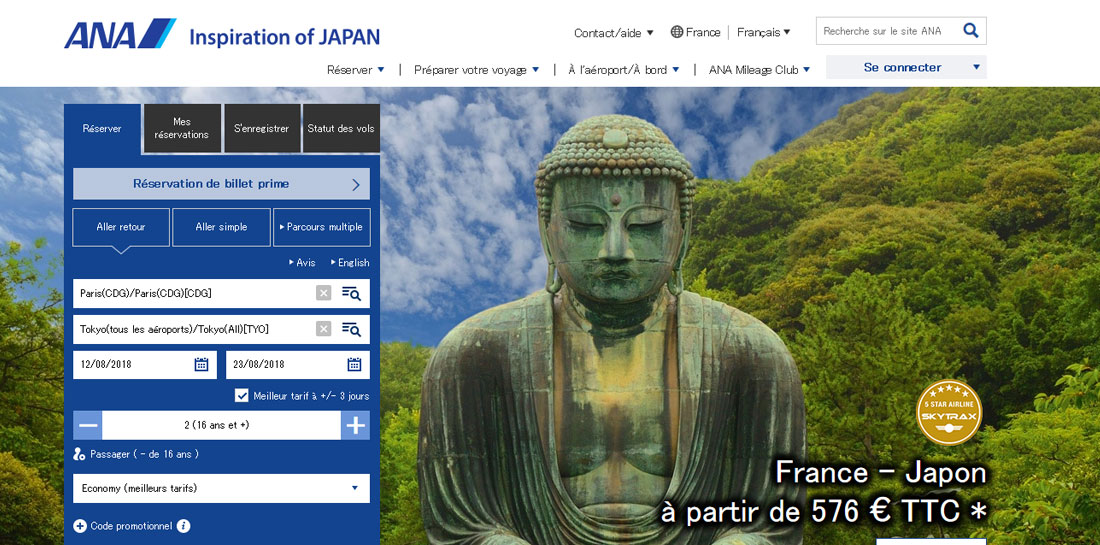This screenshot has width=1100, height=545.
Task: Open the Economy class dropdown
Action: pyautogui.click(x=221, y=488)
